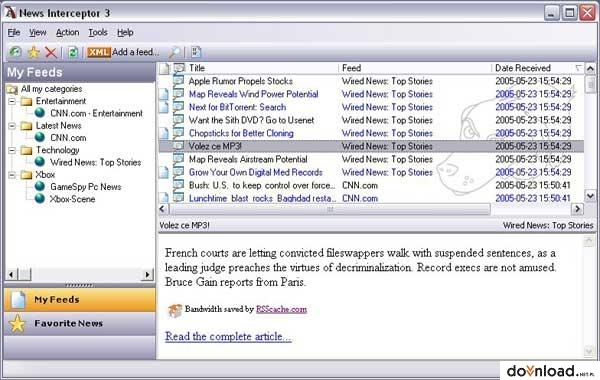Click the news list horizontal scrollbar thumb
The height and width of the screenshot is (380, 600).
330,209
